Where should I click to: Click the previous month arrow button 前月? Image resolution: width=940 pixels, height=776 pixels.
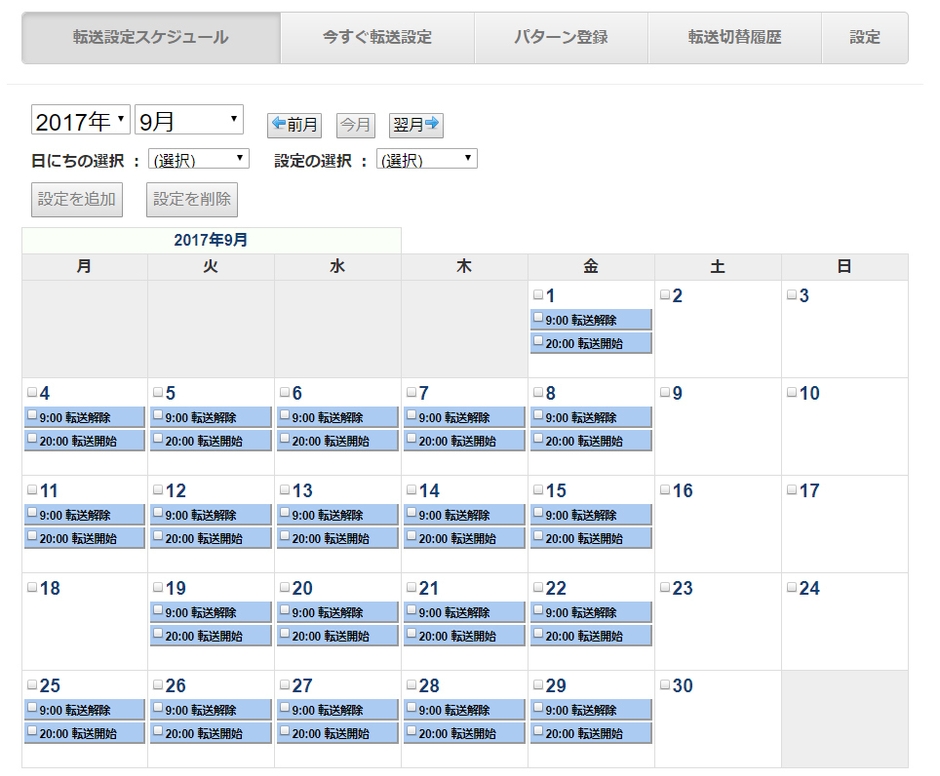(294, 125)
